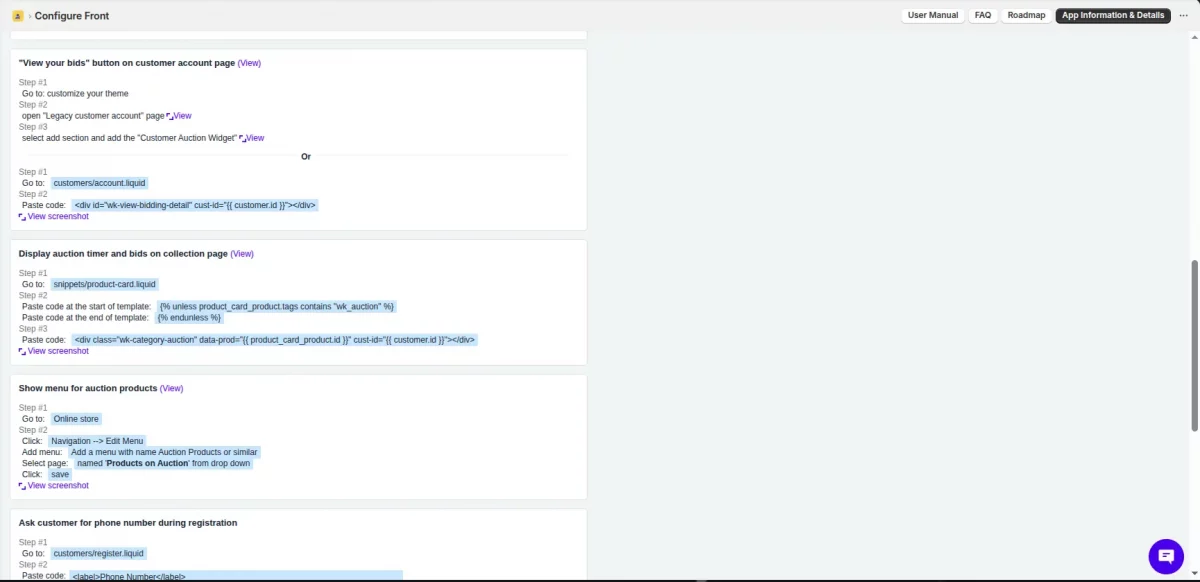This screenshot has height=582, width=1200.
Task: Click wk-view-bidding-detail div code snippet
Action: pyautogui.click(x=195, y=205)
